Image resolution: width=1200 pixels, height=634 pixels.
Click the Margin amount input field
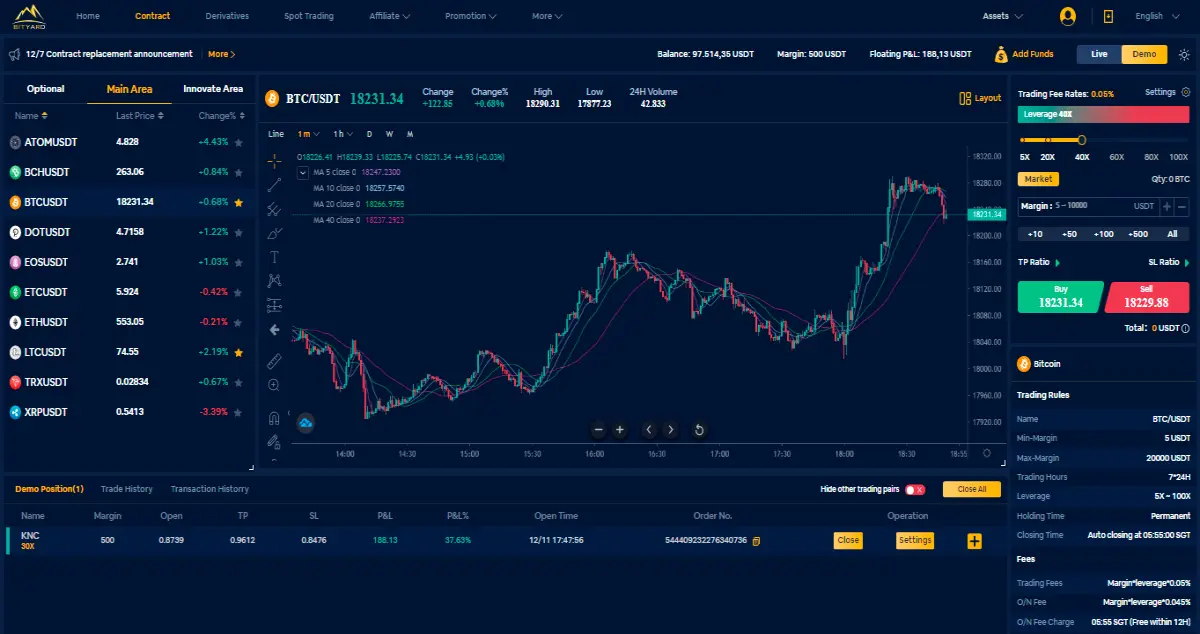1087,206
